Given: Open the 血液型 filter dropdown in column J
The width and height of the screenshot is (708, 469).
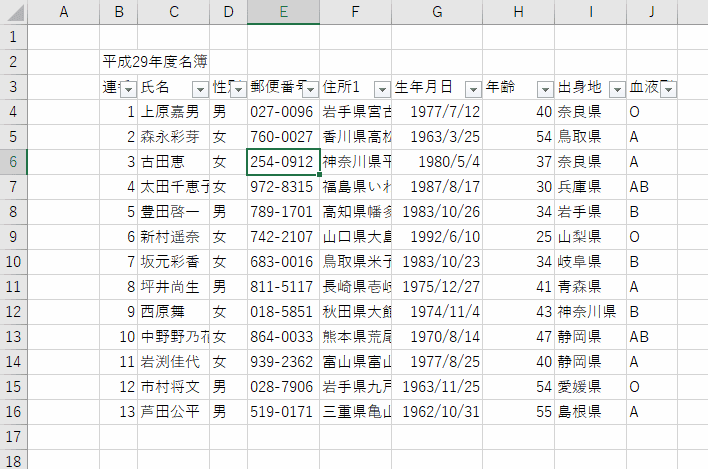Looking at the screenshot, I should 668,89.
